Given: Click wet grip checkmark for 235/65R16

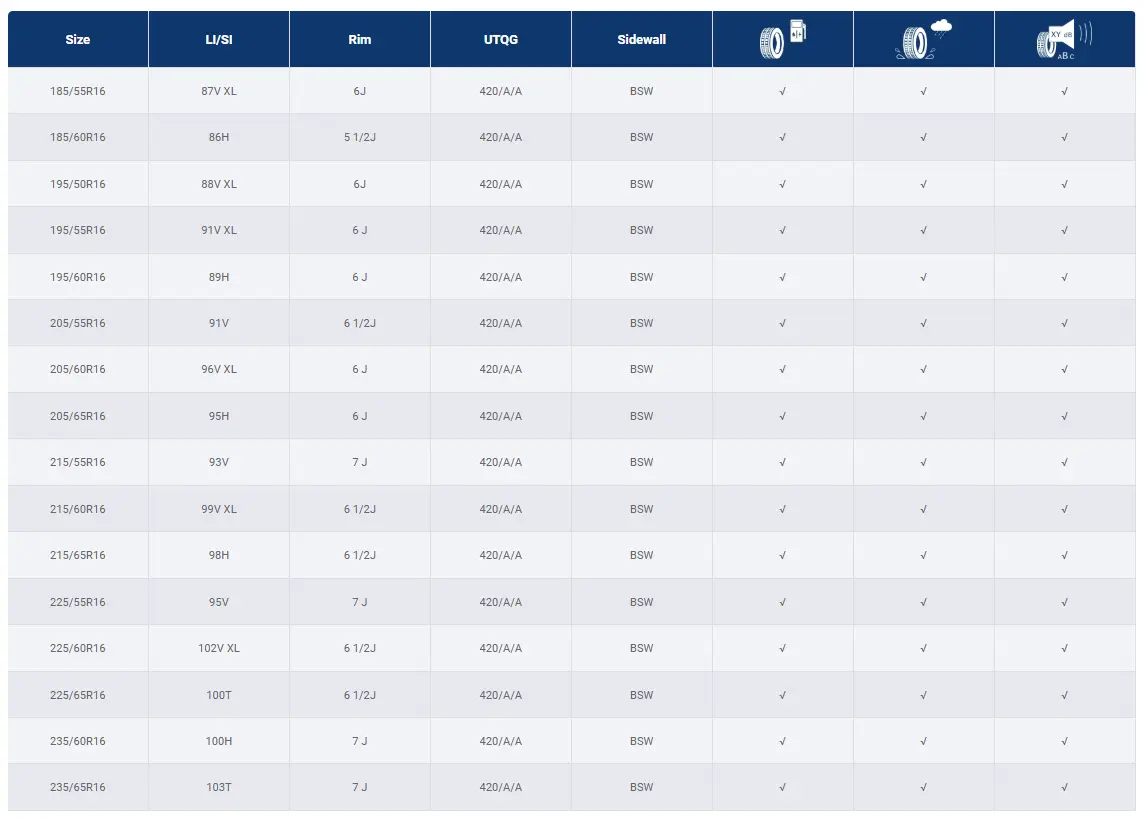Looking at the screenshot, I should click(x=923, y=787).
